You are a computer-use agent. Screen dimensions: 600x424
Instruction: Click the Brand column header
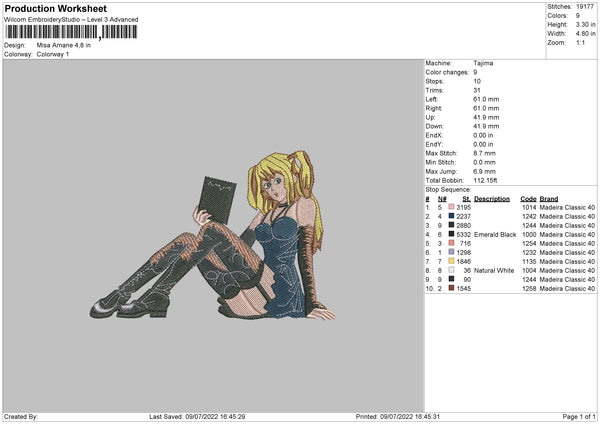549,199
